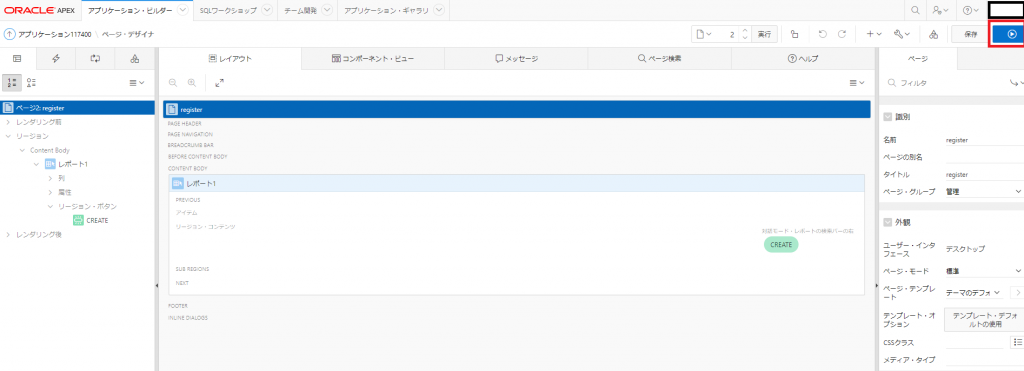Open the shared components icon in toolbar
This screenshot has height=371, width=1024.
tap(933, 35)
